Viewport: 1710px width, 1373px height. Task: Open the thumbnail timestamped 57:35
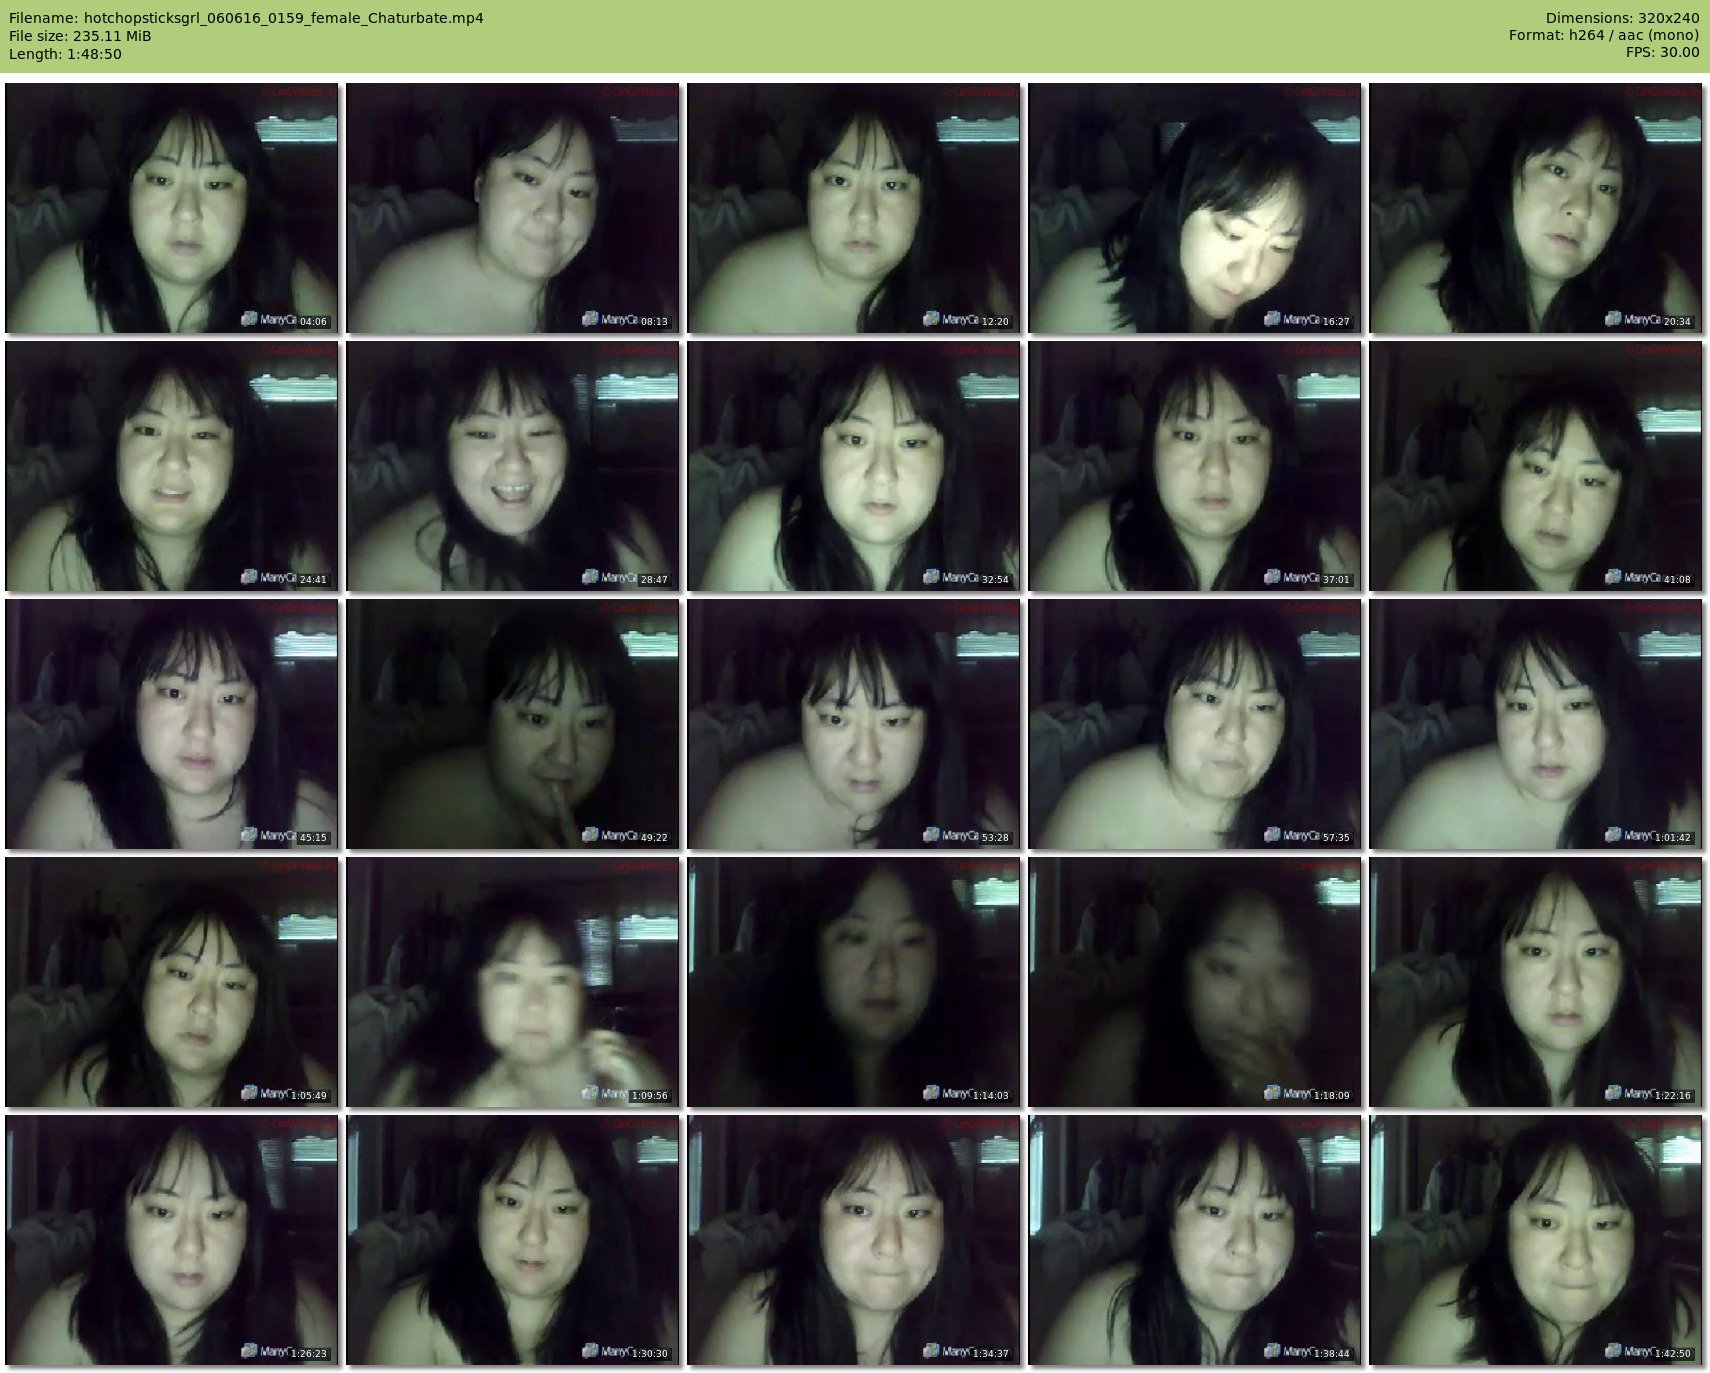click(x=1195, y=724)
